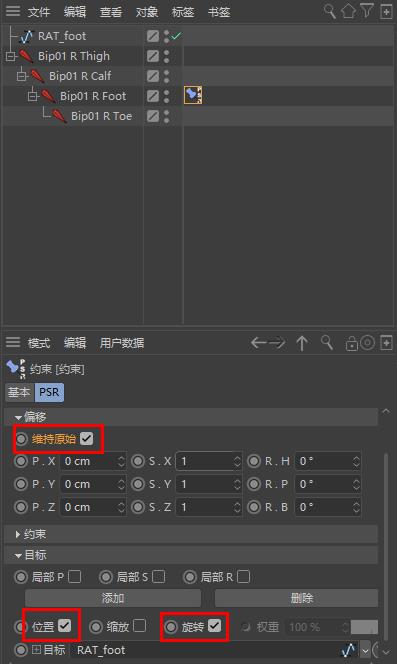The height and width of the screenshot is (664, 397).
Task: Select the Bip01 R Foot joint icon
Action: click(x=48, y=96)
